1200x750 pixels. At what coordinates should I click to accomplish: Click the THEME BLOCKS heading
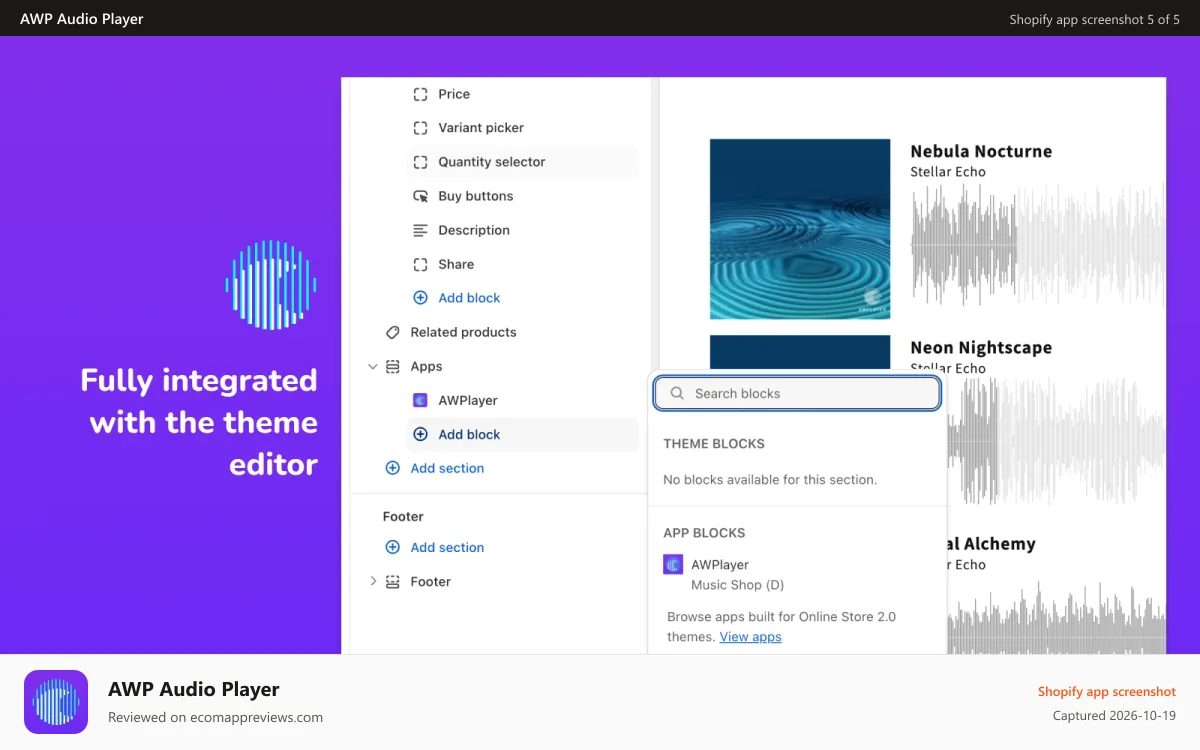(x=714, y=444)
